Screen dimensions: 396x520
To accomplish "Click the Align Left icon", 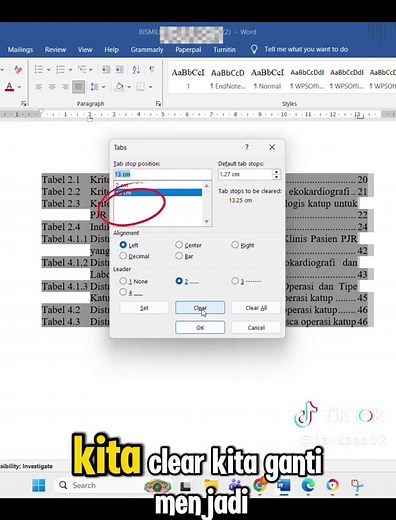I will click(39, 87).
